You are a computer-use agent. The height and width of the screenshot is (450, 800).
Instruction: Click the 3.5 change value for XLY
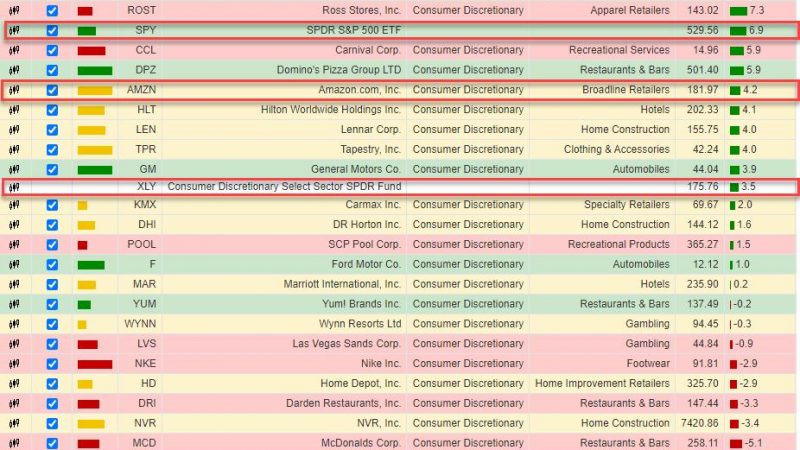pos(748,187)
